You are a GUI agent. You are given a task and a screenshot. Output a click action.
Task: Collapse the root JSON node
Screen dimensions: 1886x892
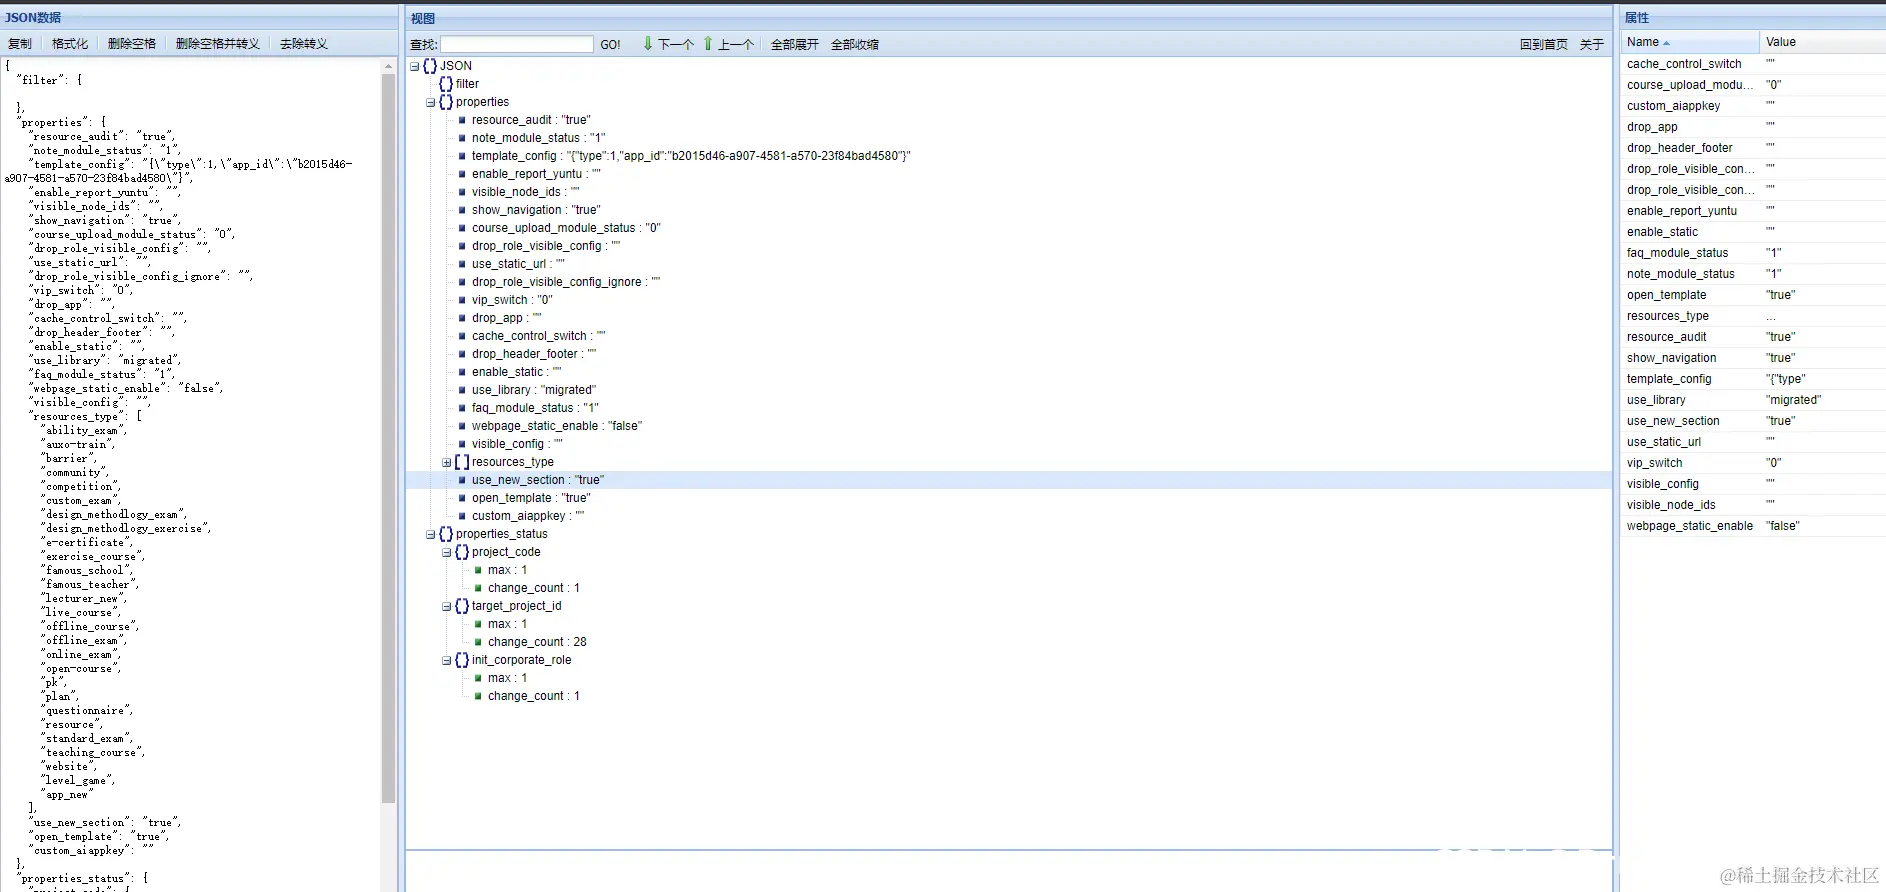[415, 66]
